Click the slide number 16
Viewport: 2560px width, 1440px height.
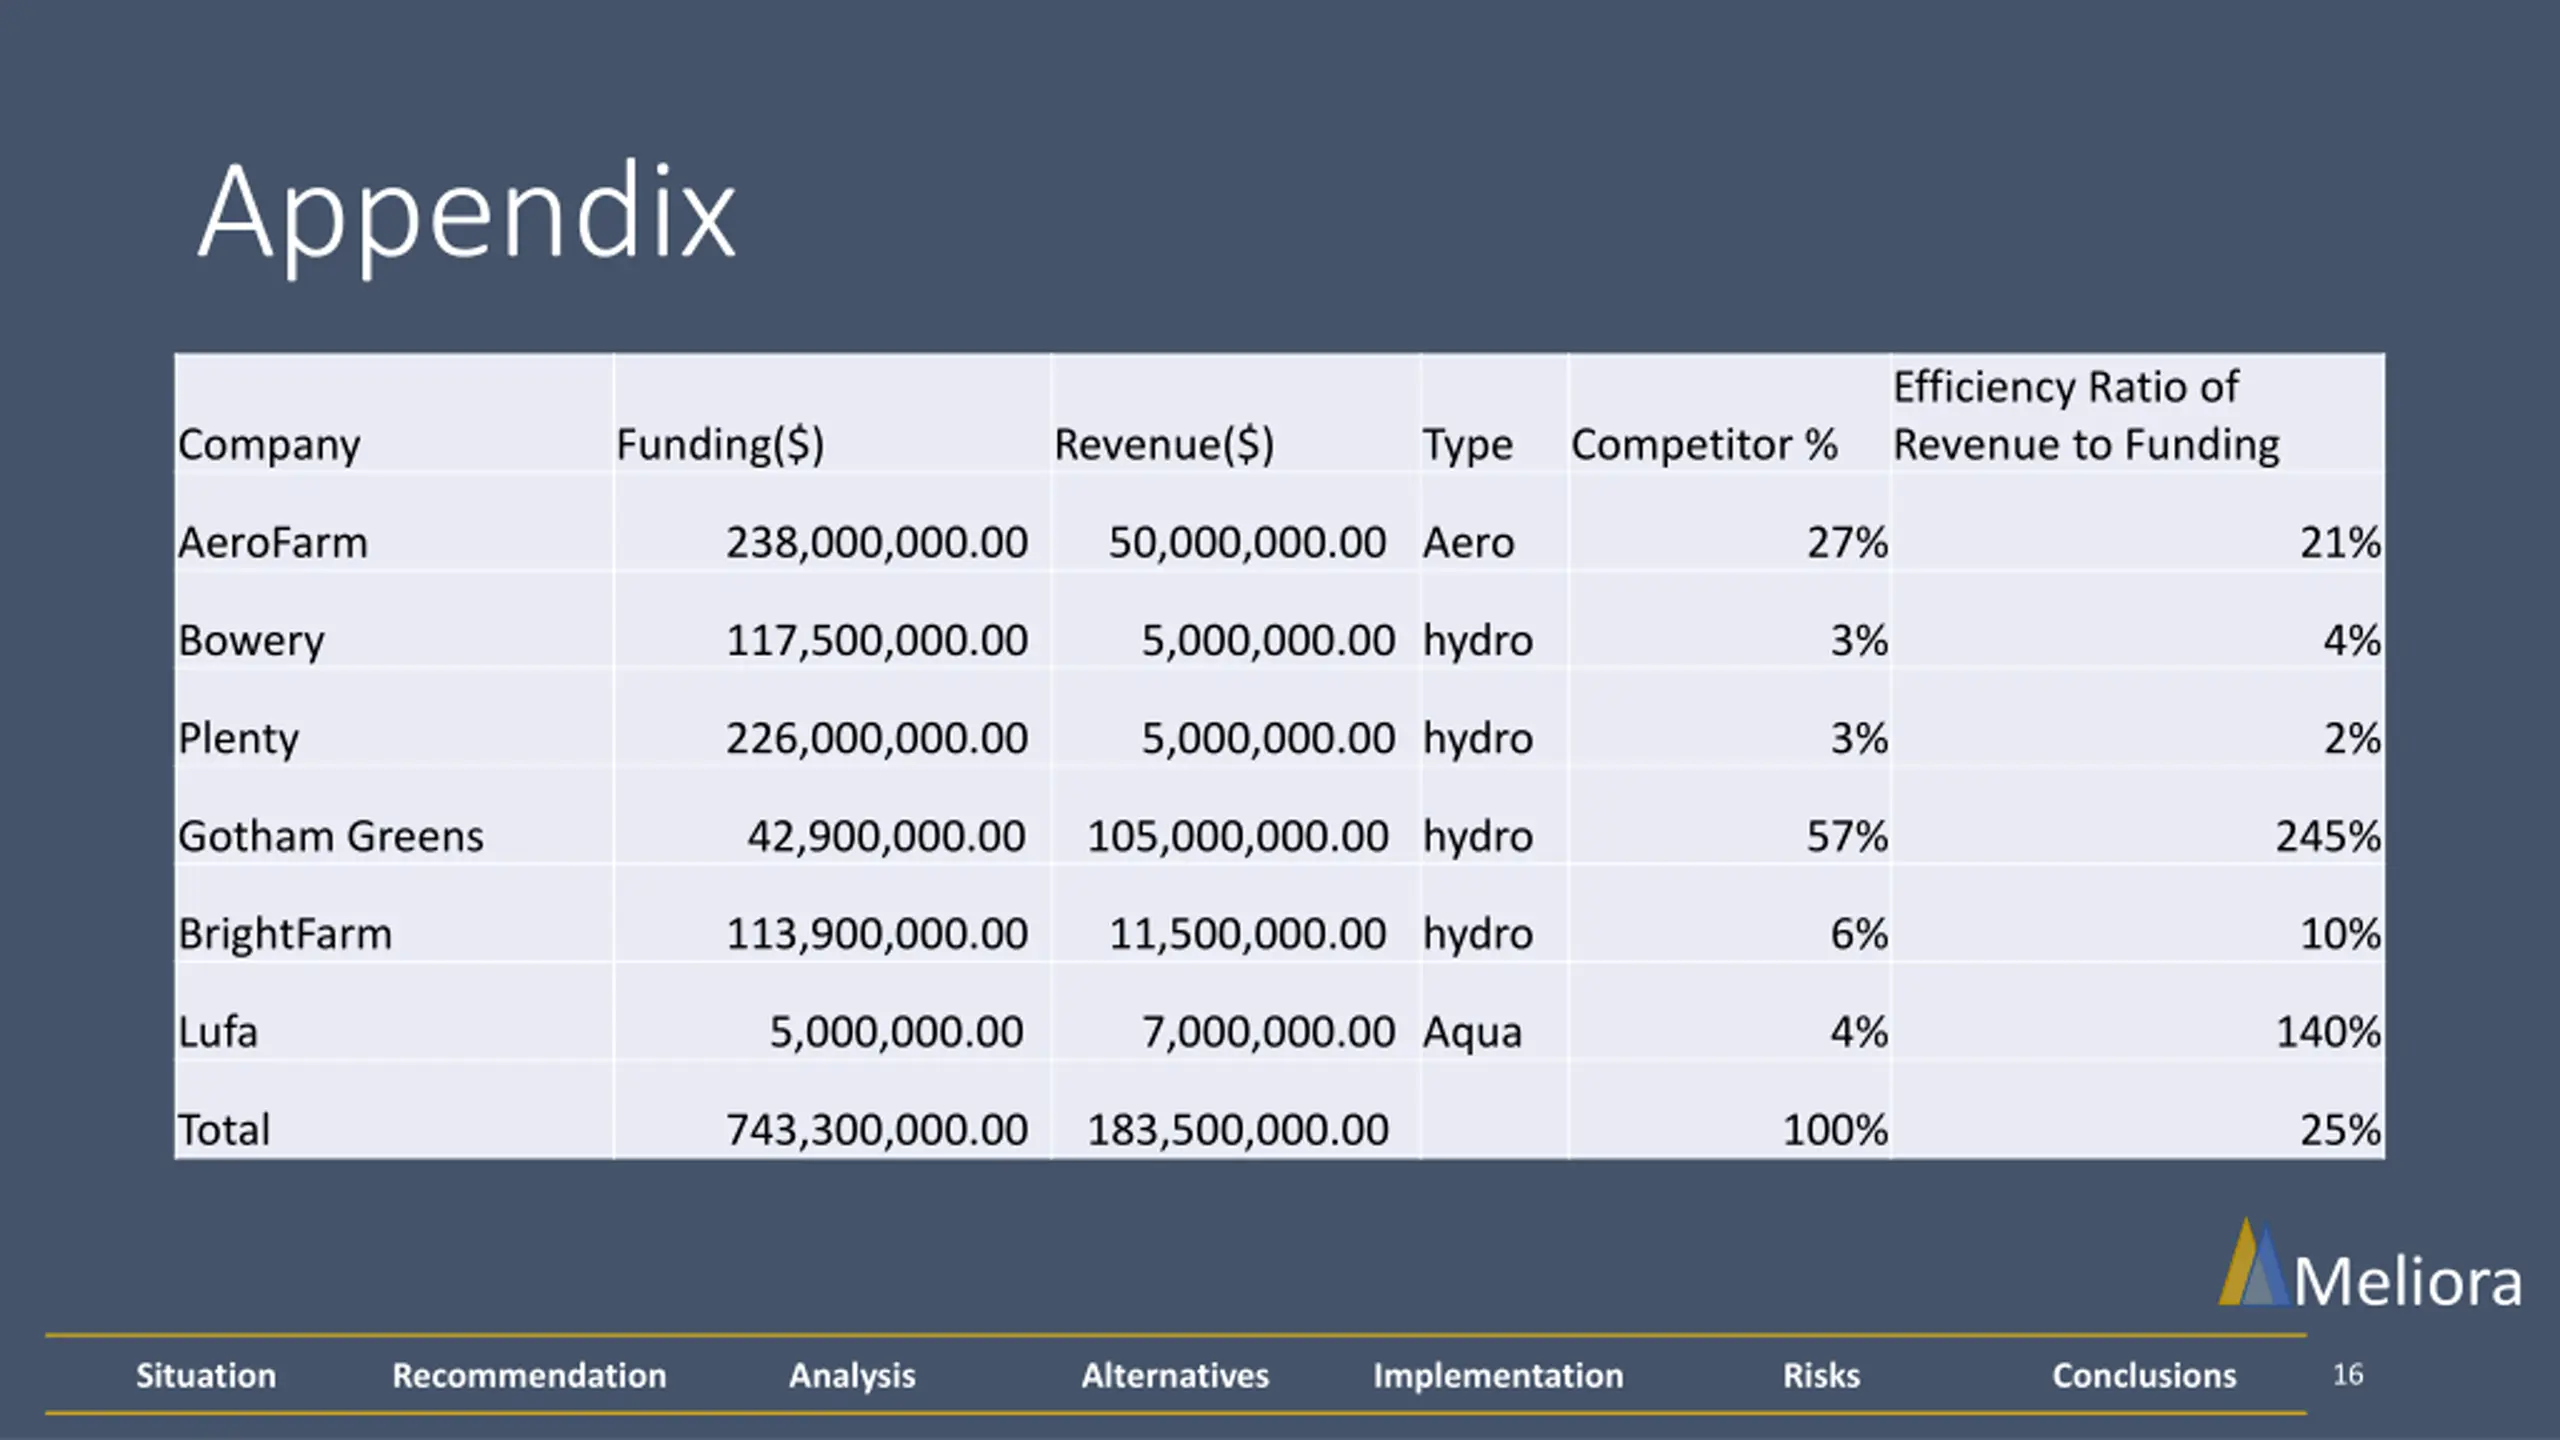2347,1375
